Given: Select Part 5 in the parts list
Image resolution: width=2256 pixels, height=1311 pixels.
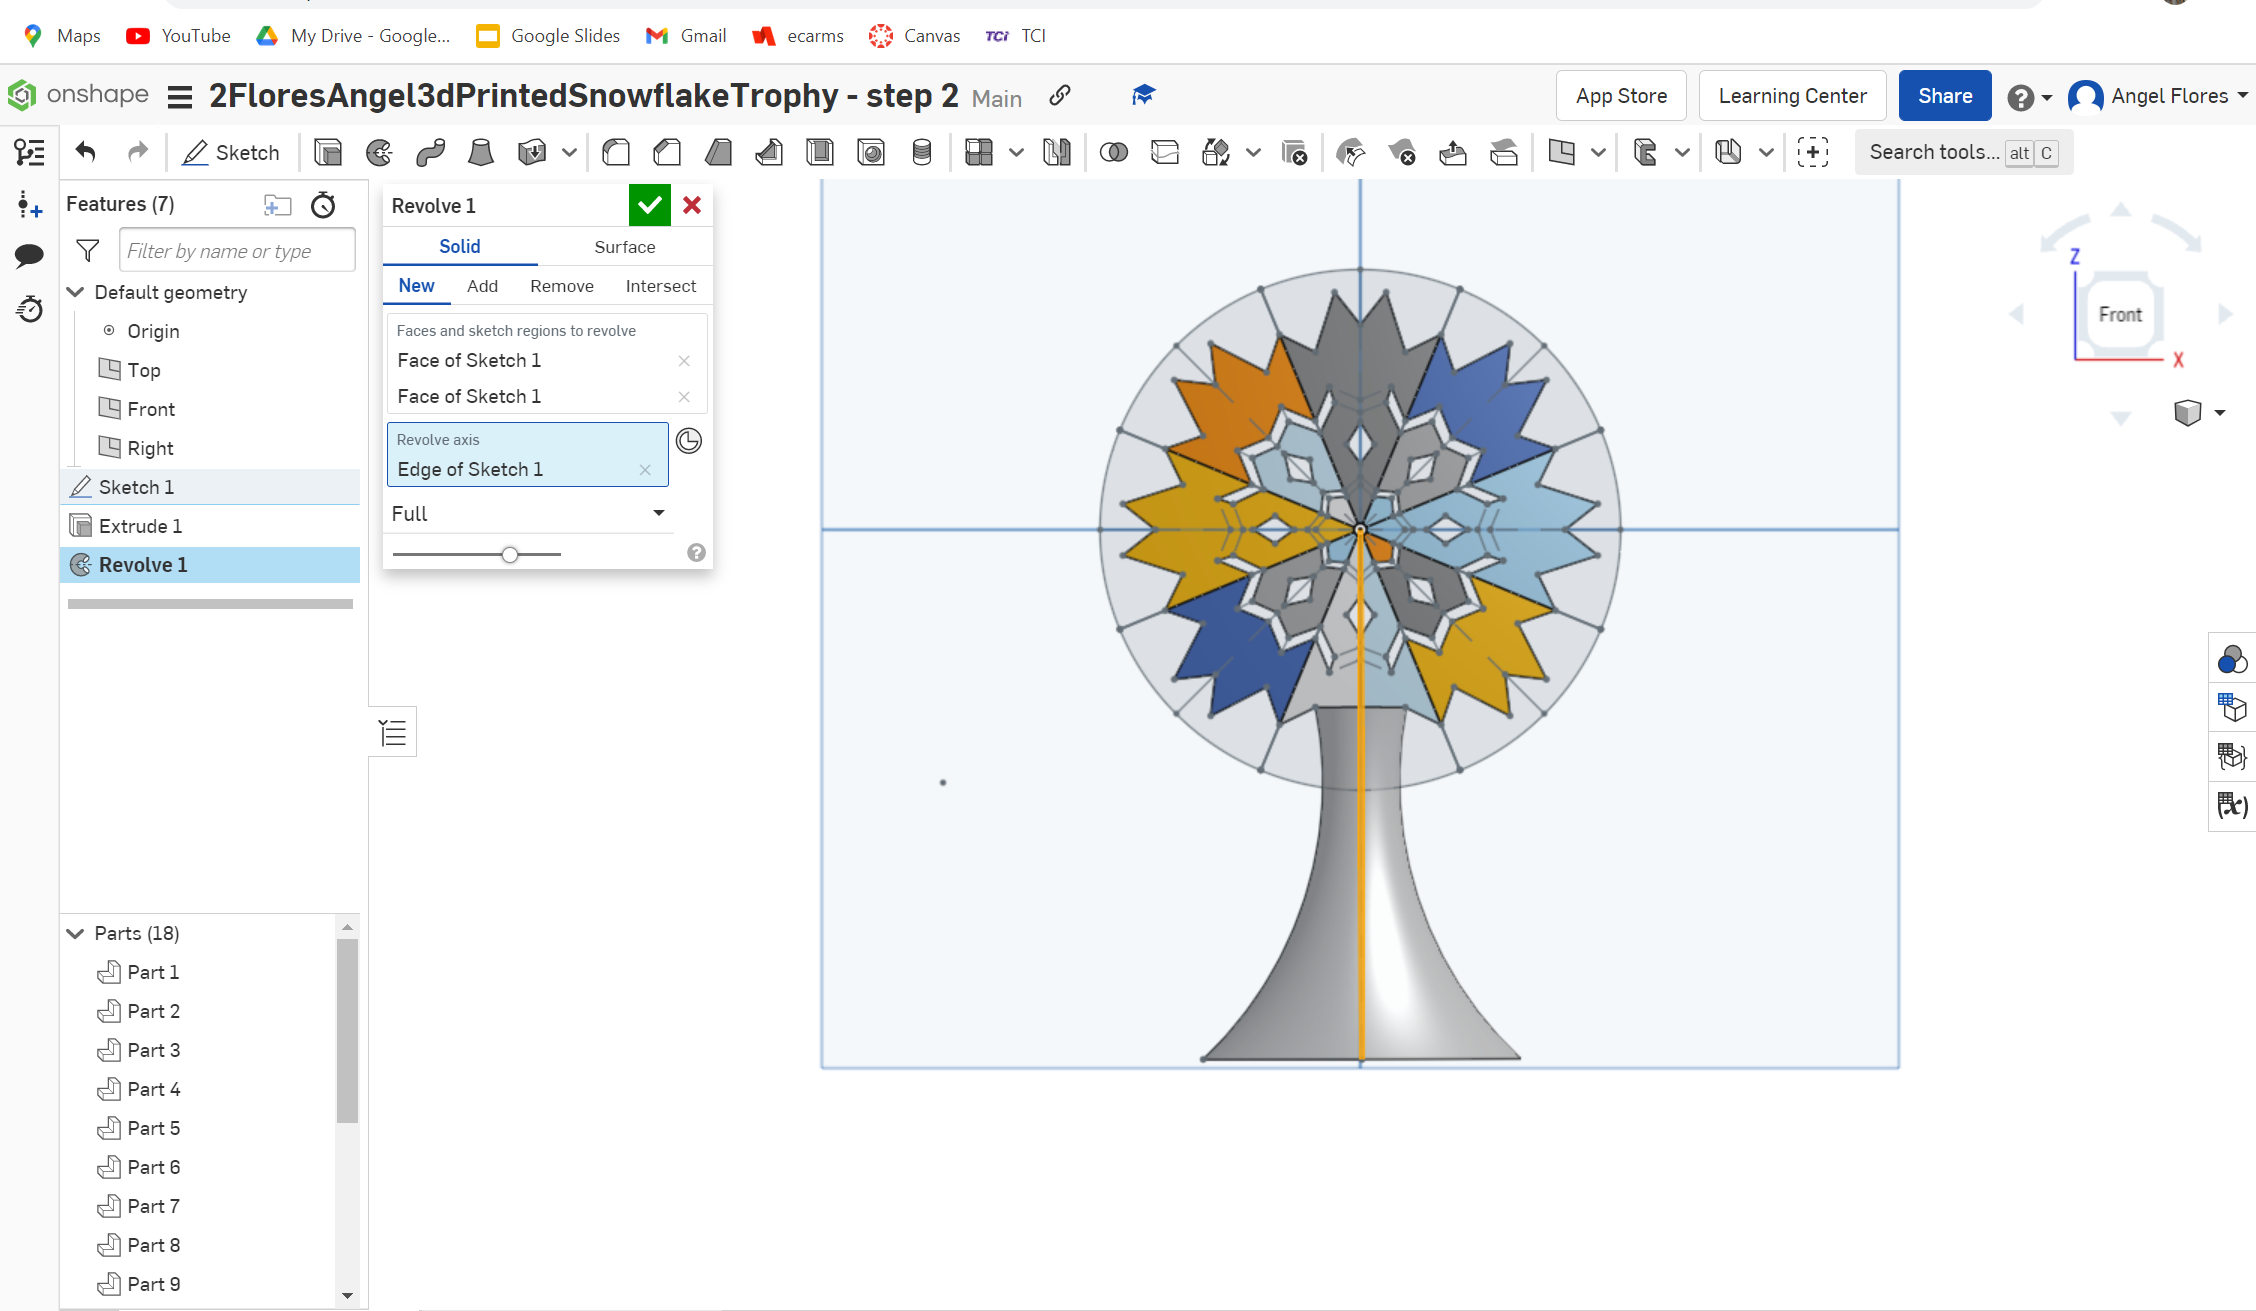Looking at the screenshot, I should pyautogui.click(x=154, y=1128).
